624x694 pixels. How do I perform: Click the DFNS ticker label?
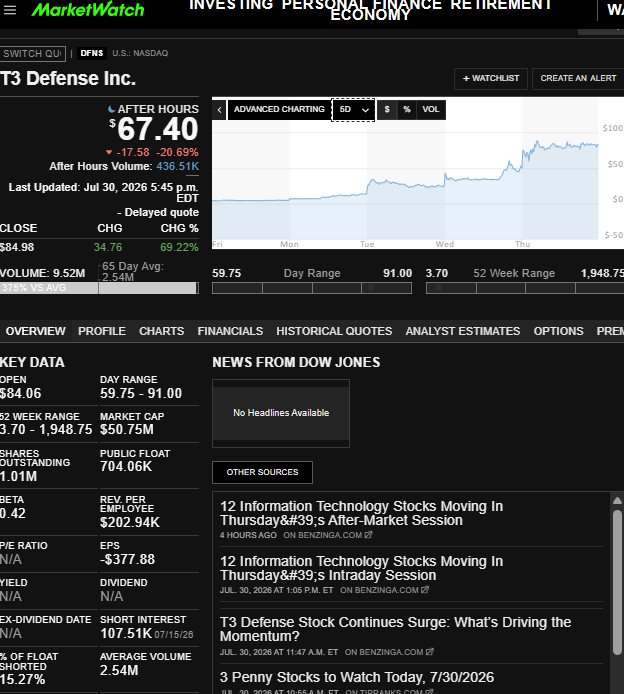point(92,53)
